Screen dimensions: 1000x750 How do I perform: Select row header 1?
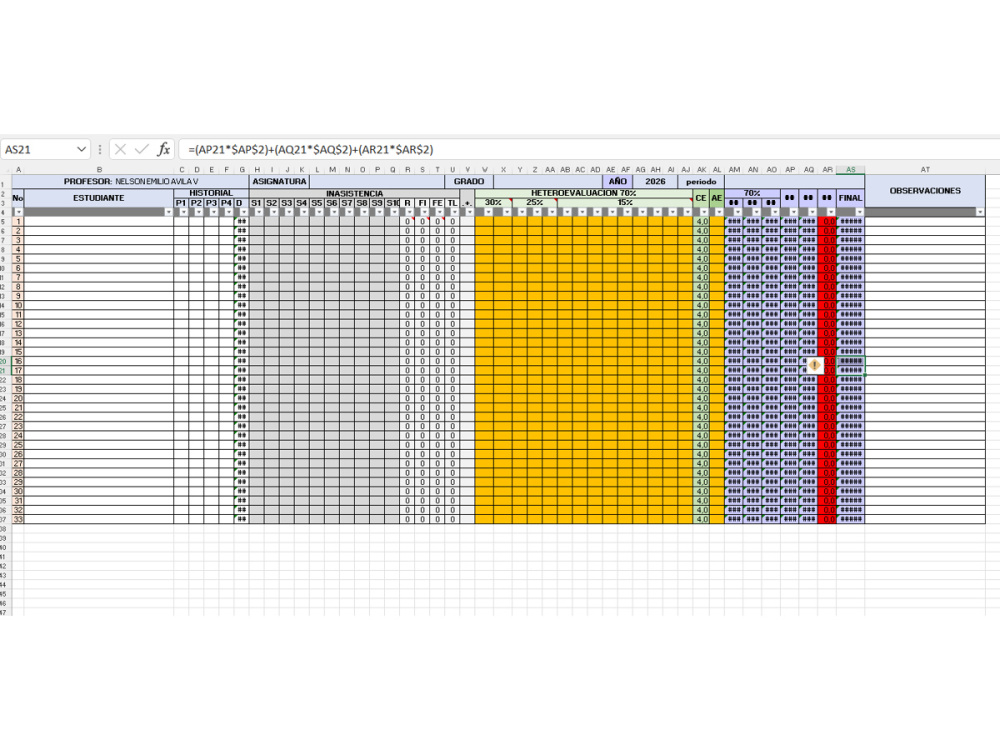(4, 184)
